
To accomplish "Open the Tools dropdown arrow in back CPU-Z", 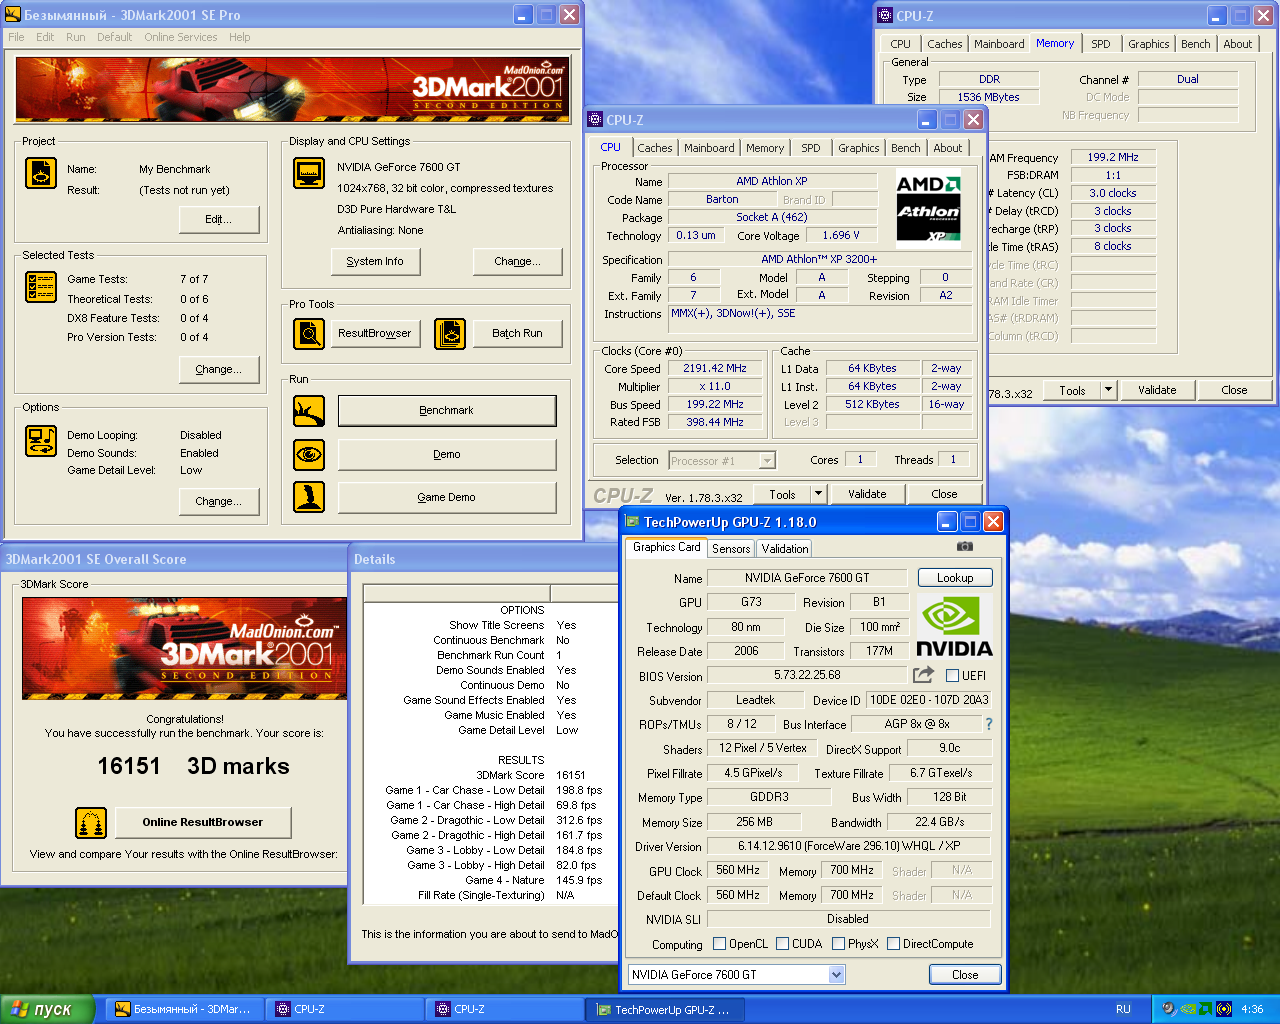I will pos(1108,390).
